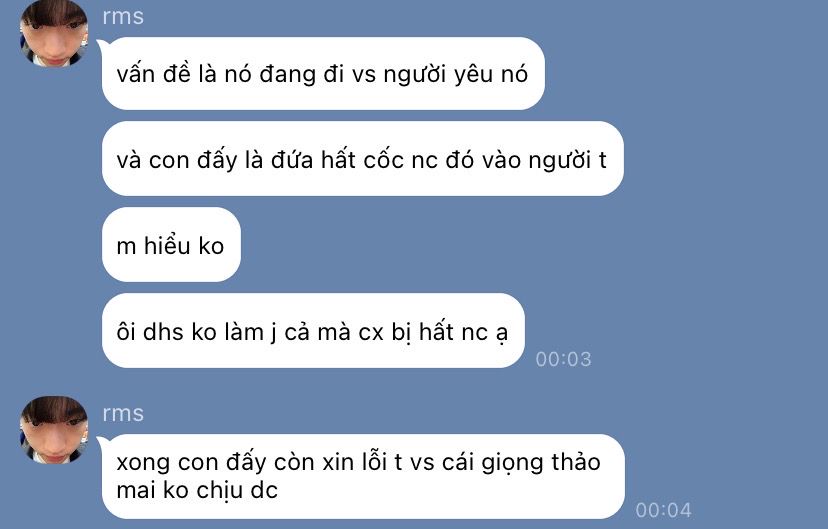The height and width of the screenshot is (529, 828).
Task: Click the word "thảo" in last message
Action: 576,462
